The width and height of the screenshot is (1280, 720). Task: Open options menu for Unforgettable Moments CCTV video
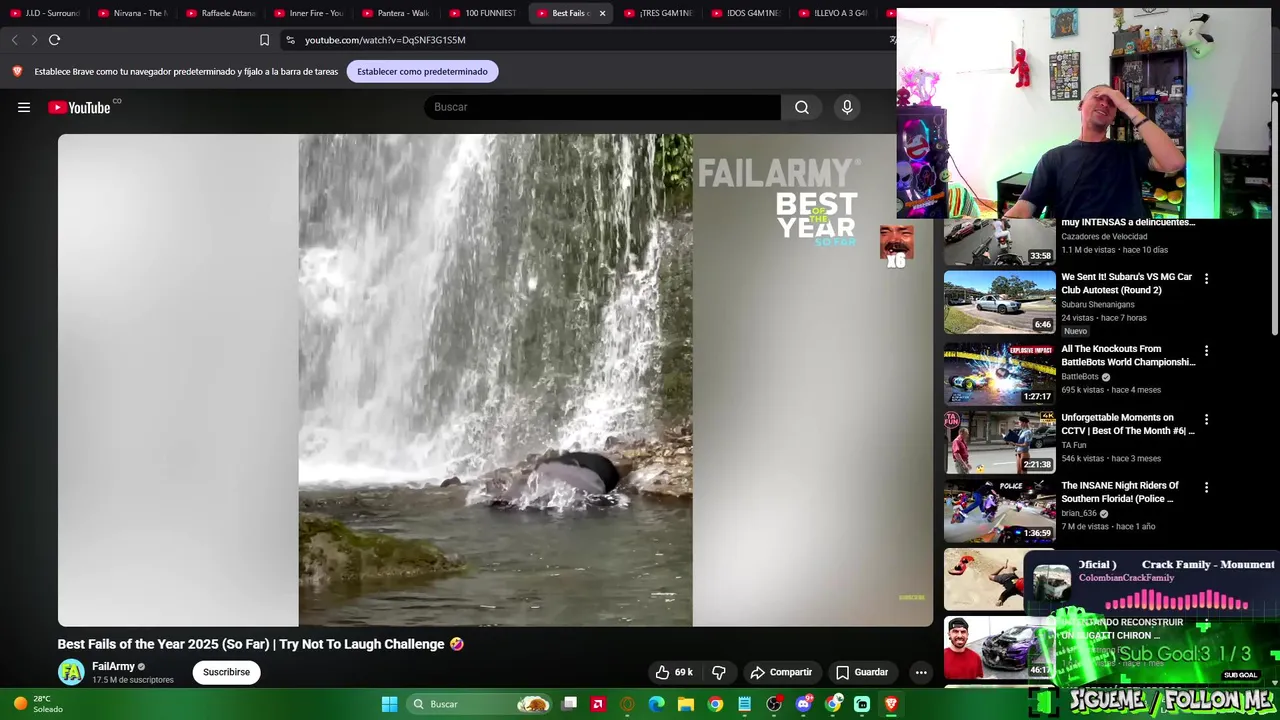pyautogui.click(x=1206, y=419)
